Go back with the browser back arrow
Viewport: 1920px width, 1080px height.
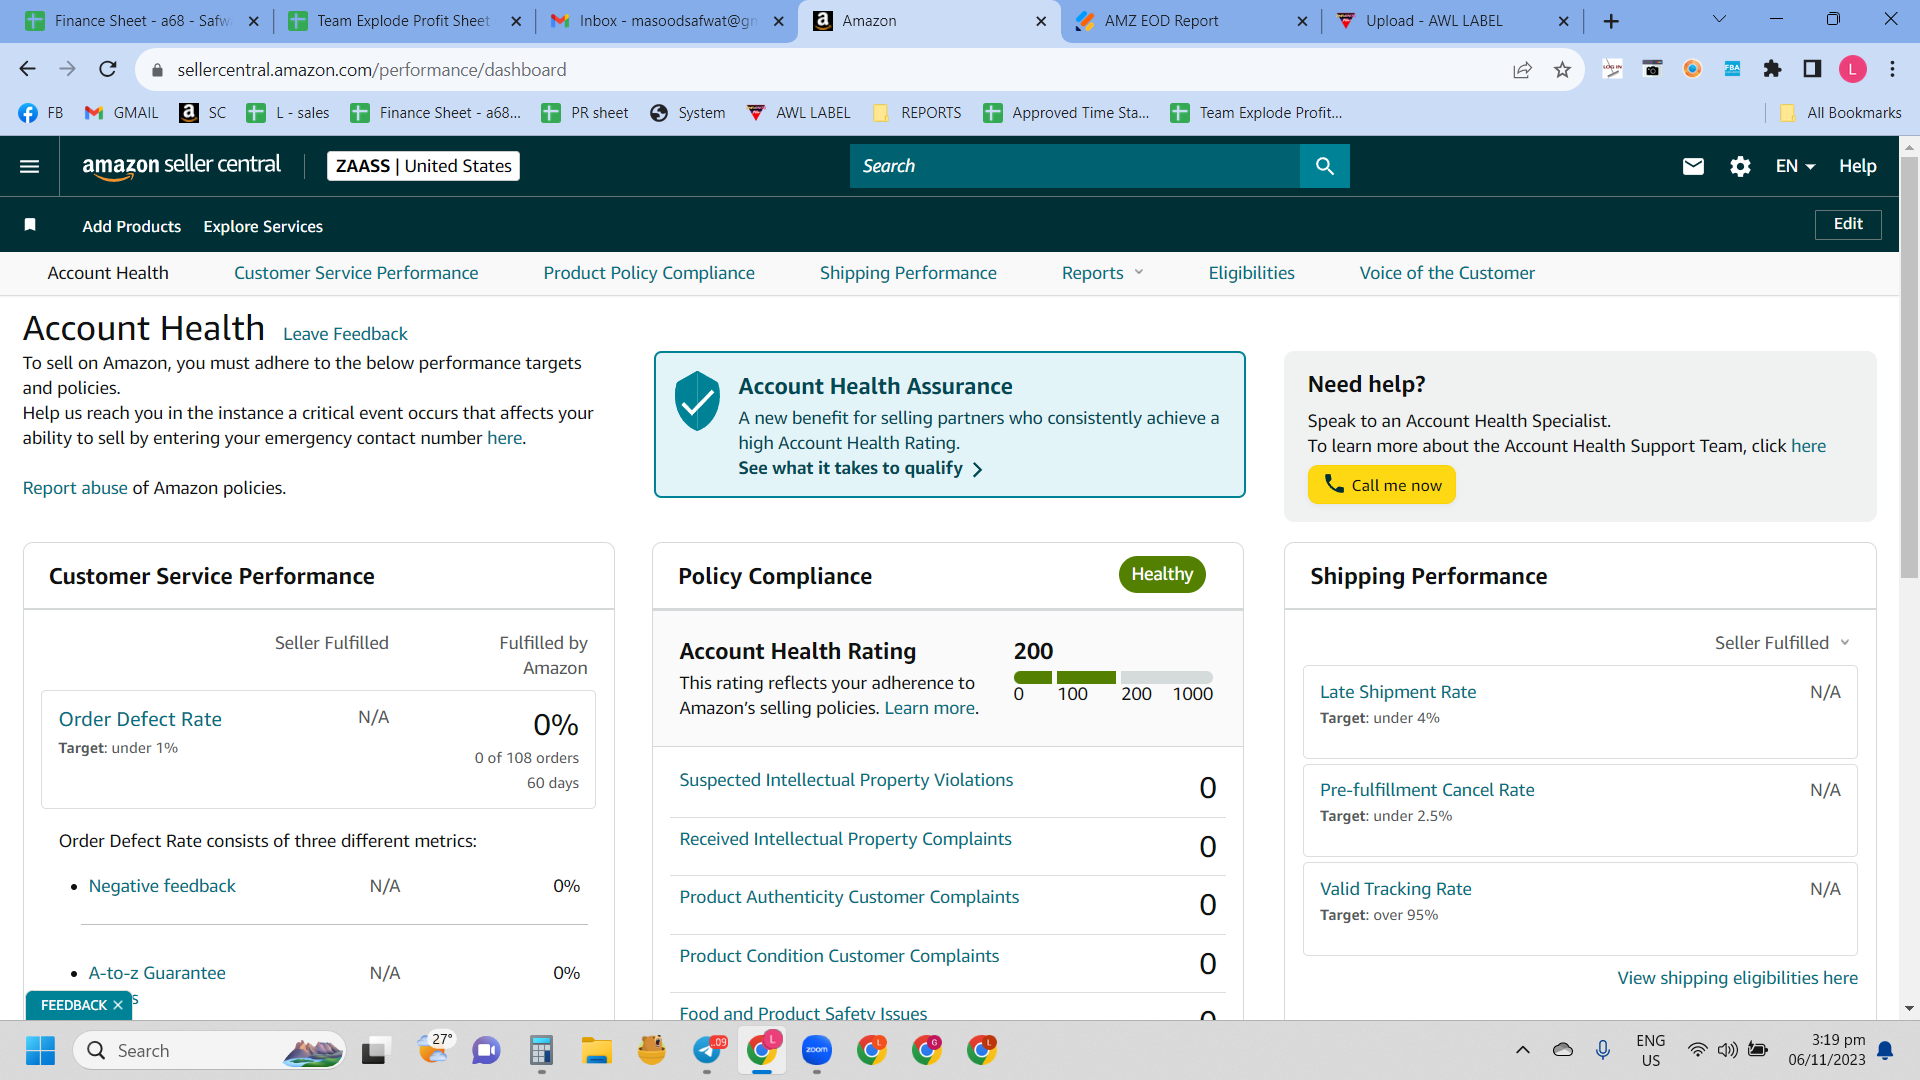click(x=27, y=69)
